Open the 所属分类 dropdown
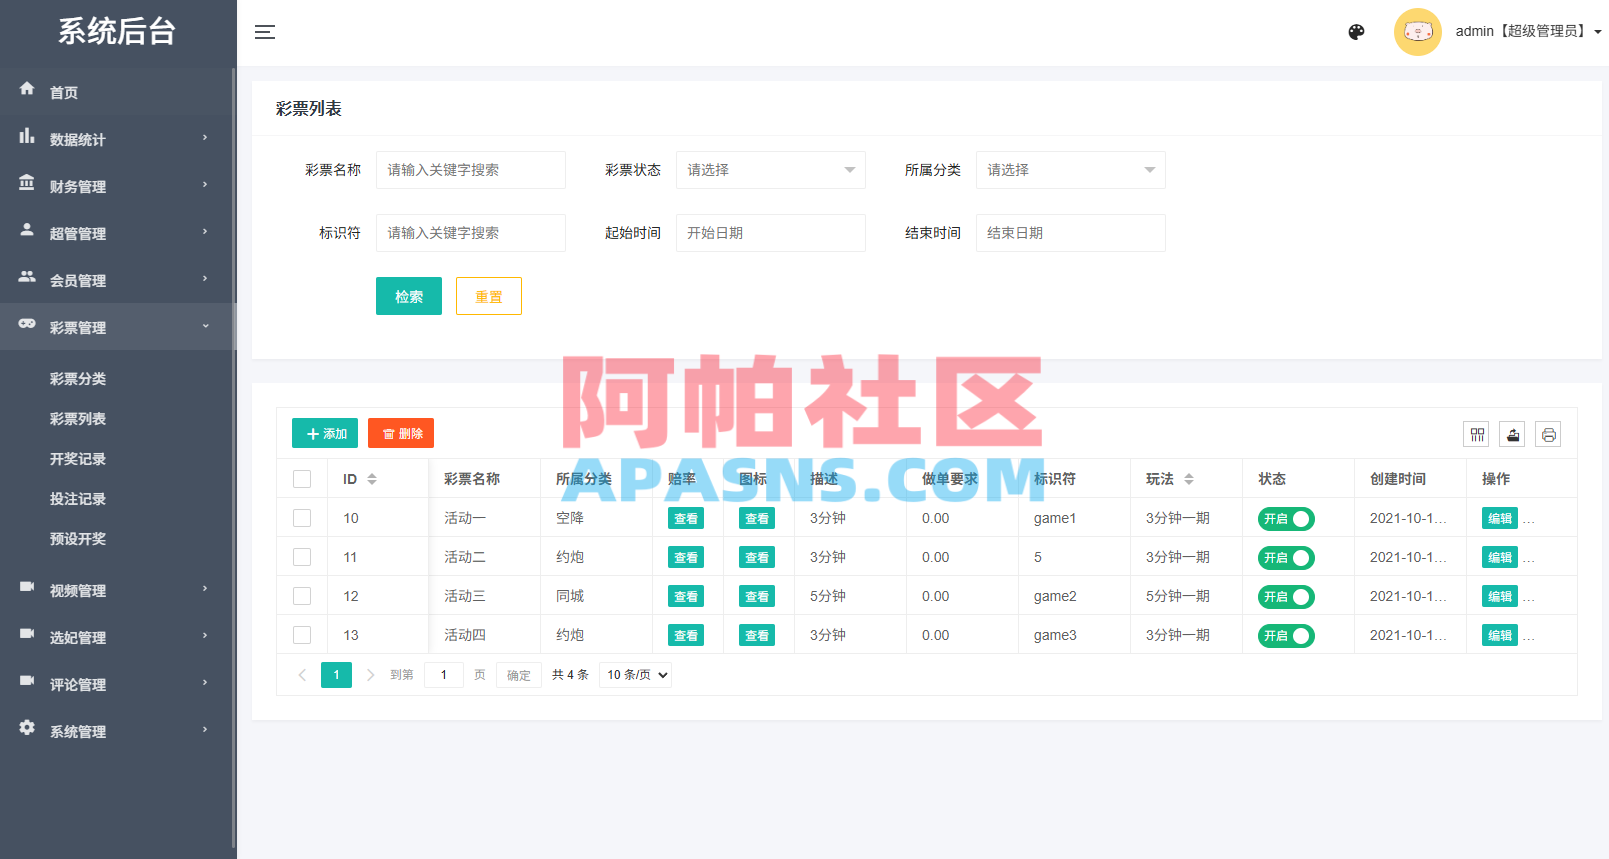Viewport: 1609px width, 859px height. (1071, 170)
